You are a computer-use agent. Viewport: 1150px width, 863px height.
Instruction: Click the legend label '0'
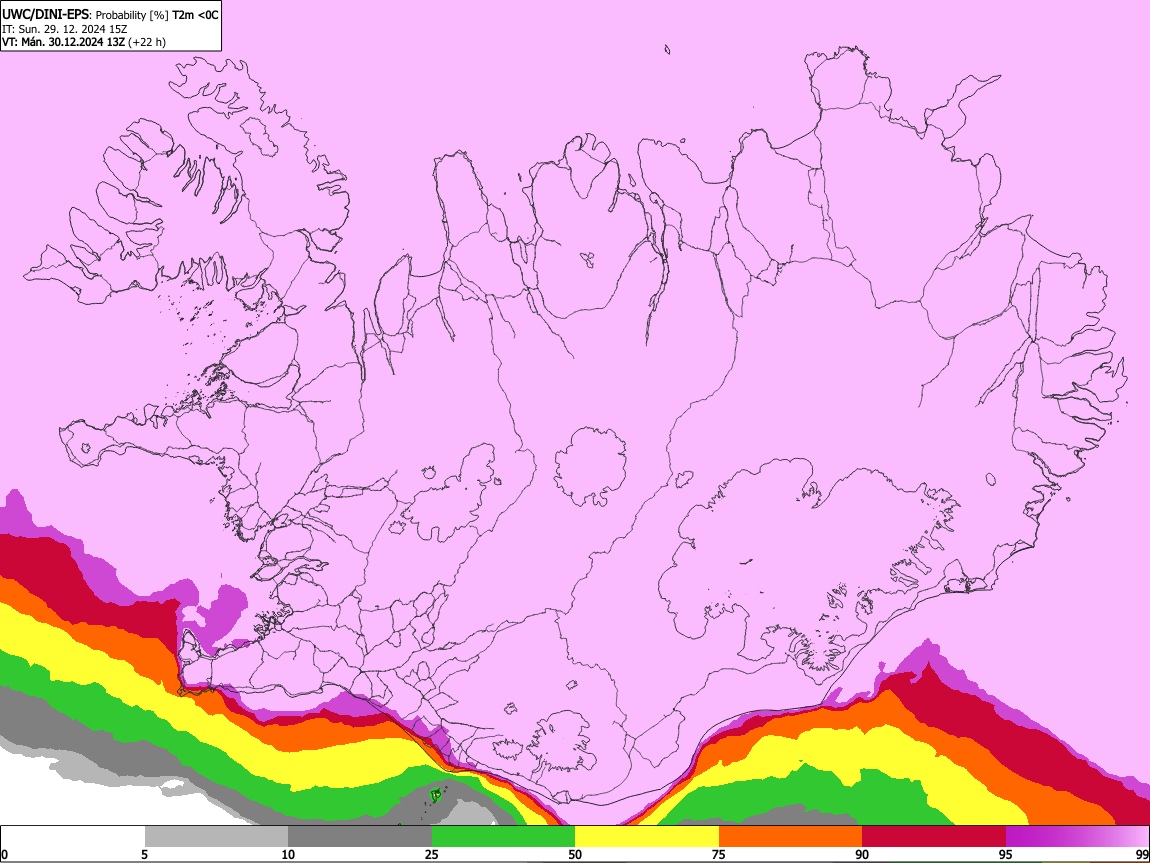pos(5,855)
